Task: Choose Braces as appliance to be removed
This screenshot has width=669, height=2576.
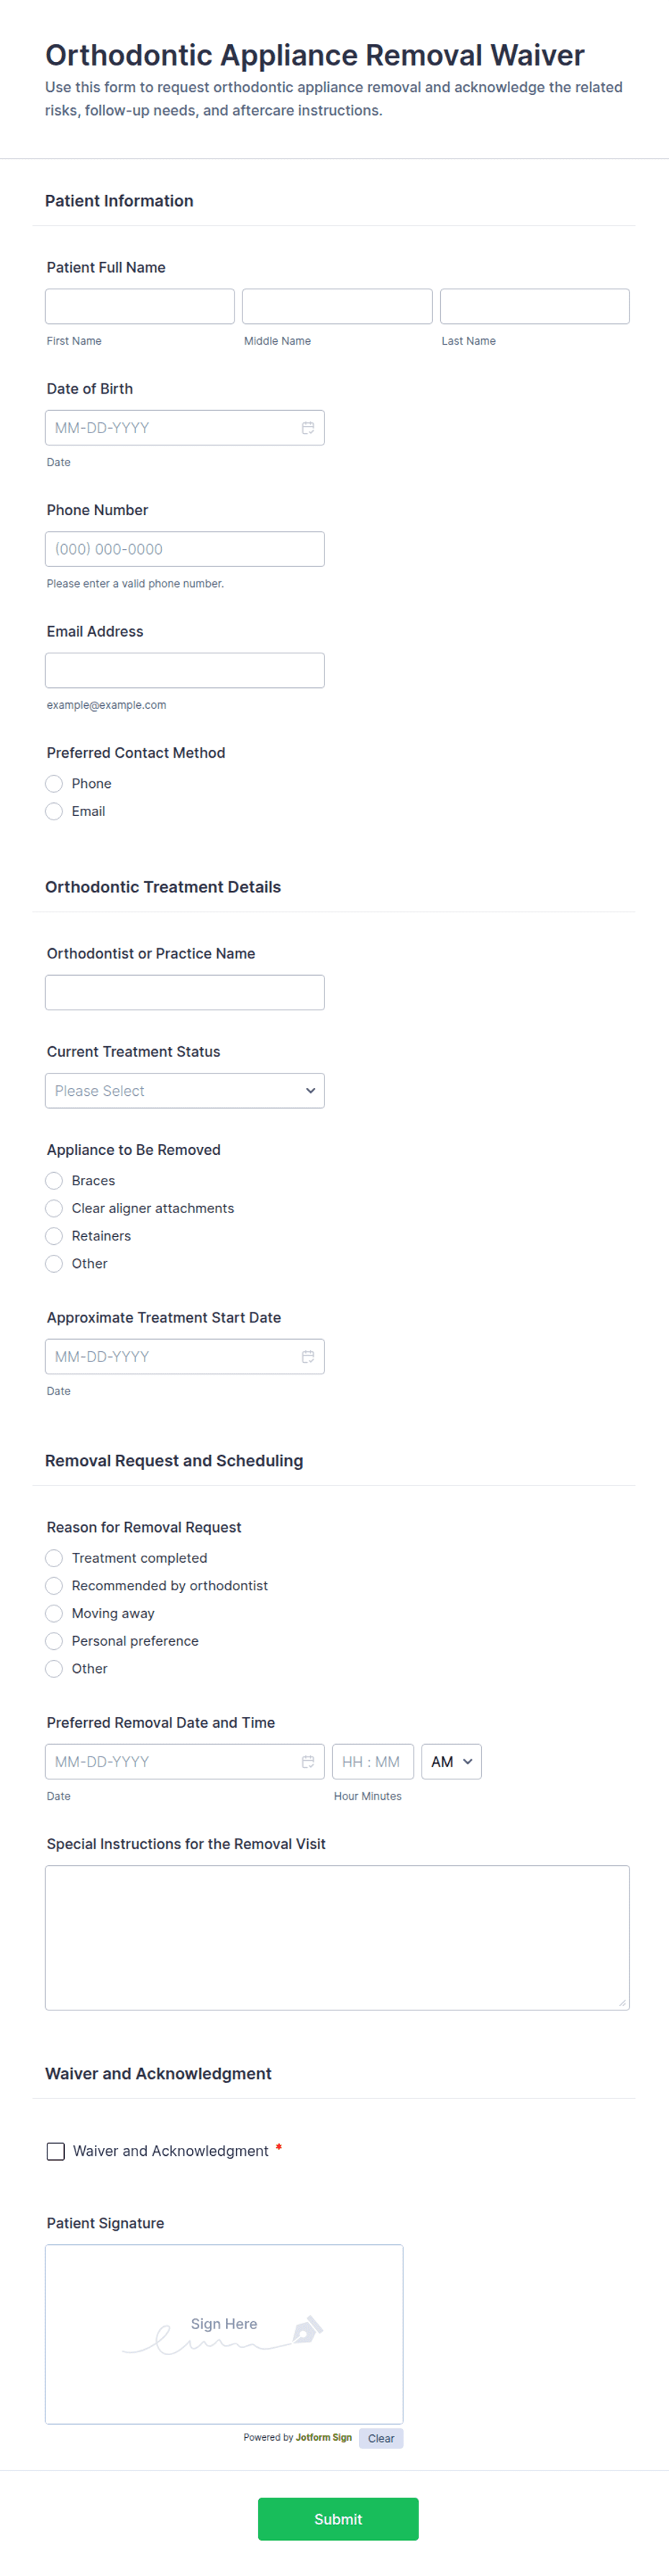Action: (x=54, y=1180)
